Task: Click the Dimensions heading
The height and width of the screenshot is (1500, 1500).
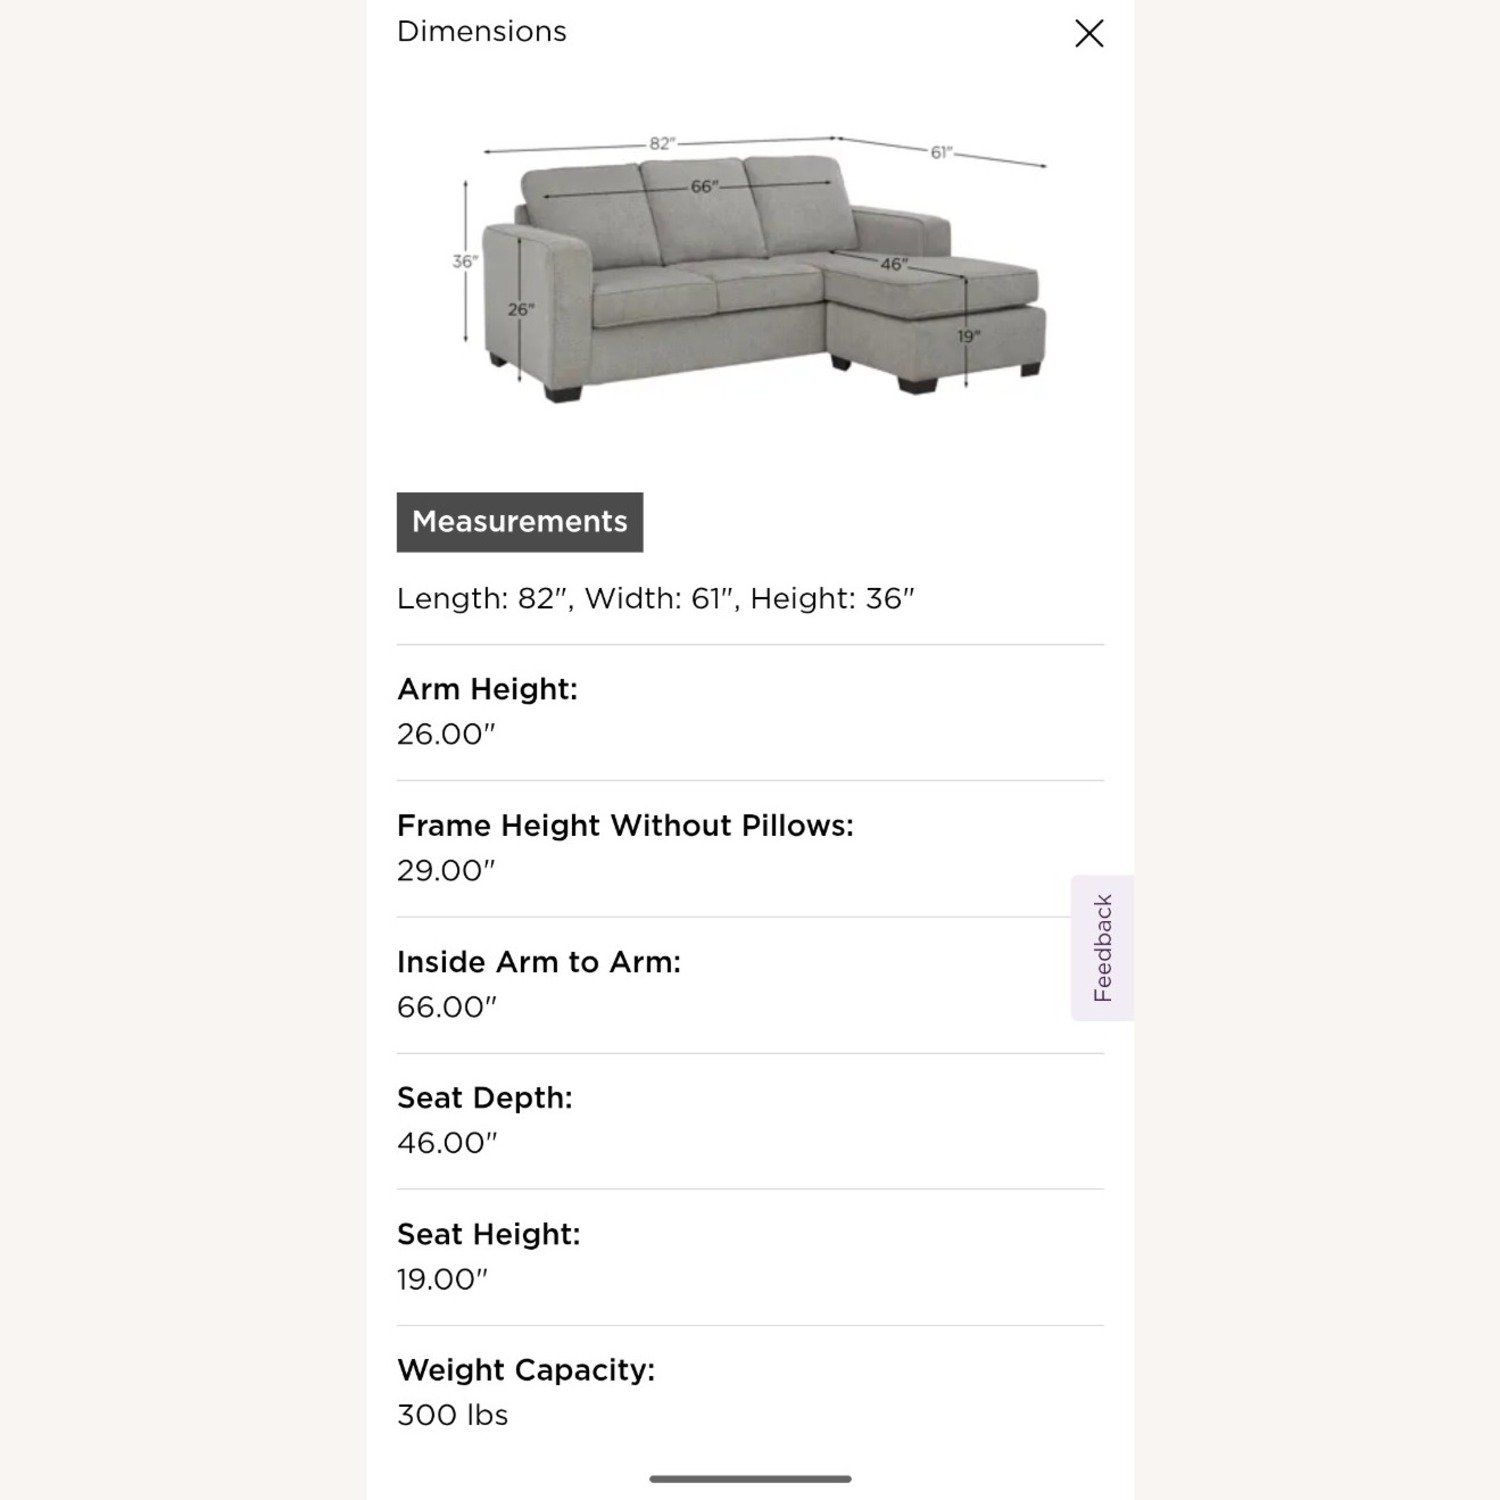Action: (x=481, y=31)
